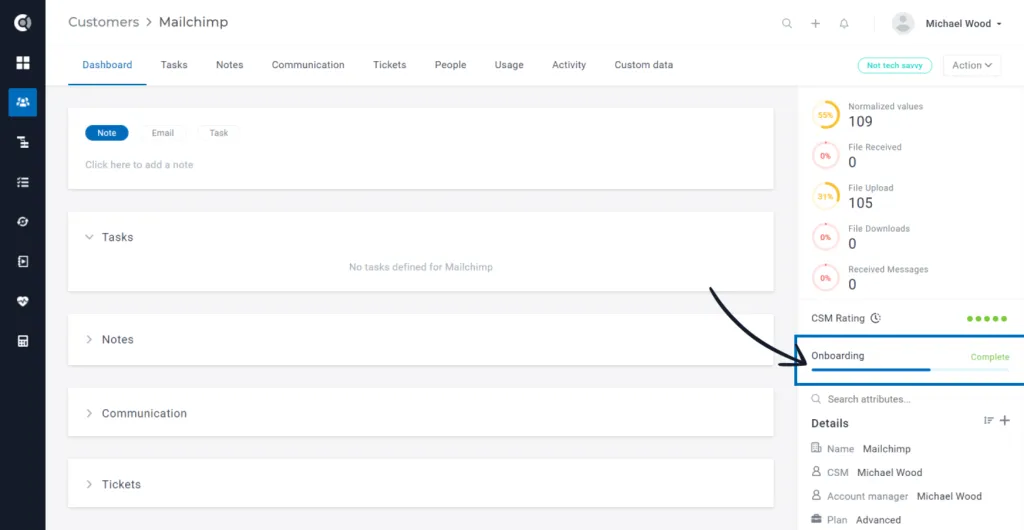1024x530 pixels.
Task: Click the person icon beside CSM
Action: coord(816,471)
